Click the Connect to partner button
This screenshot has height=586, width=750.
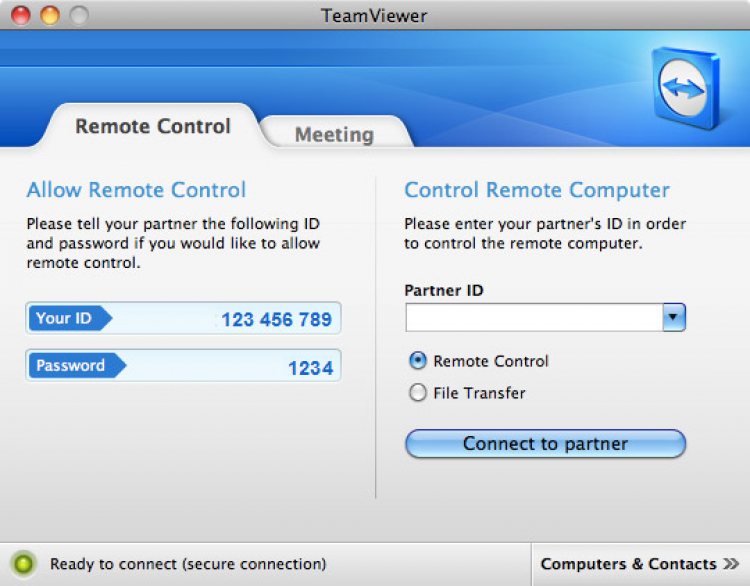(x=545, y=443)
